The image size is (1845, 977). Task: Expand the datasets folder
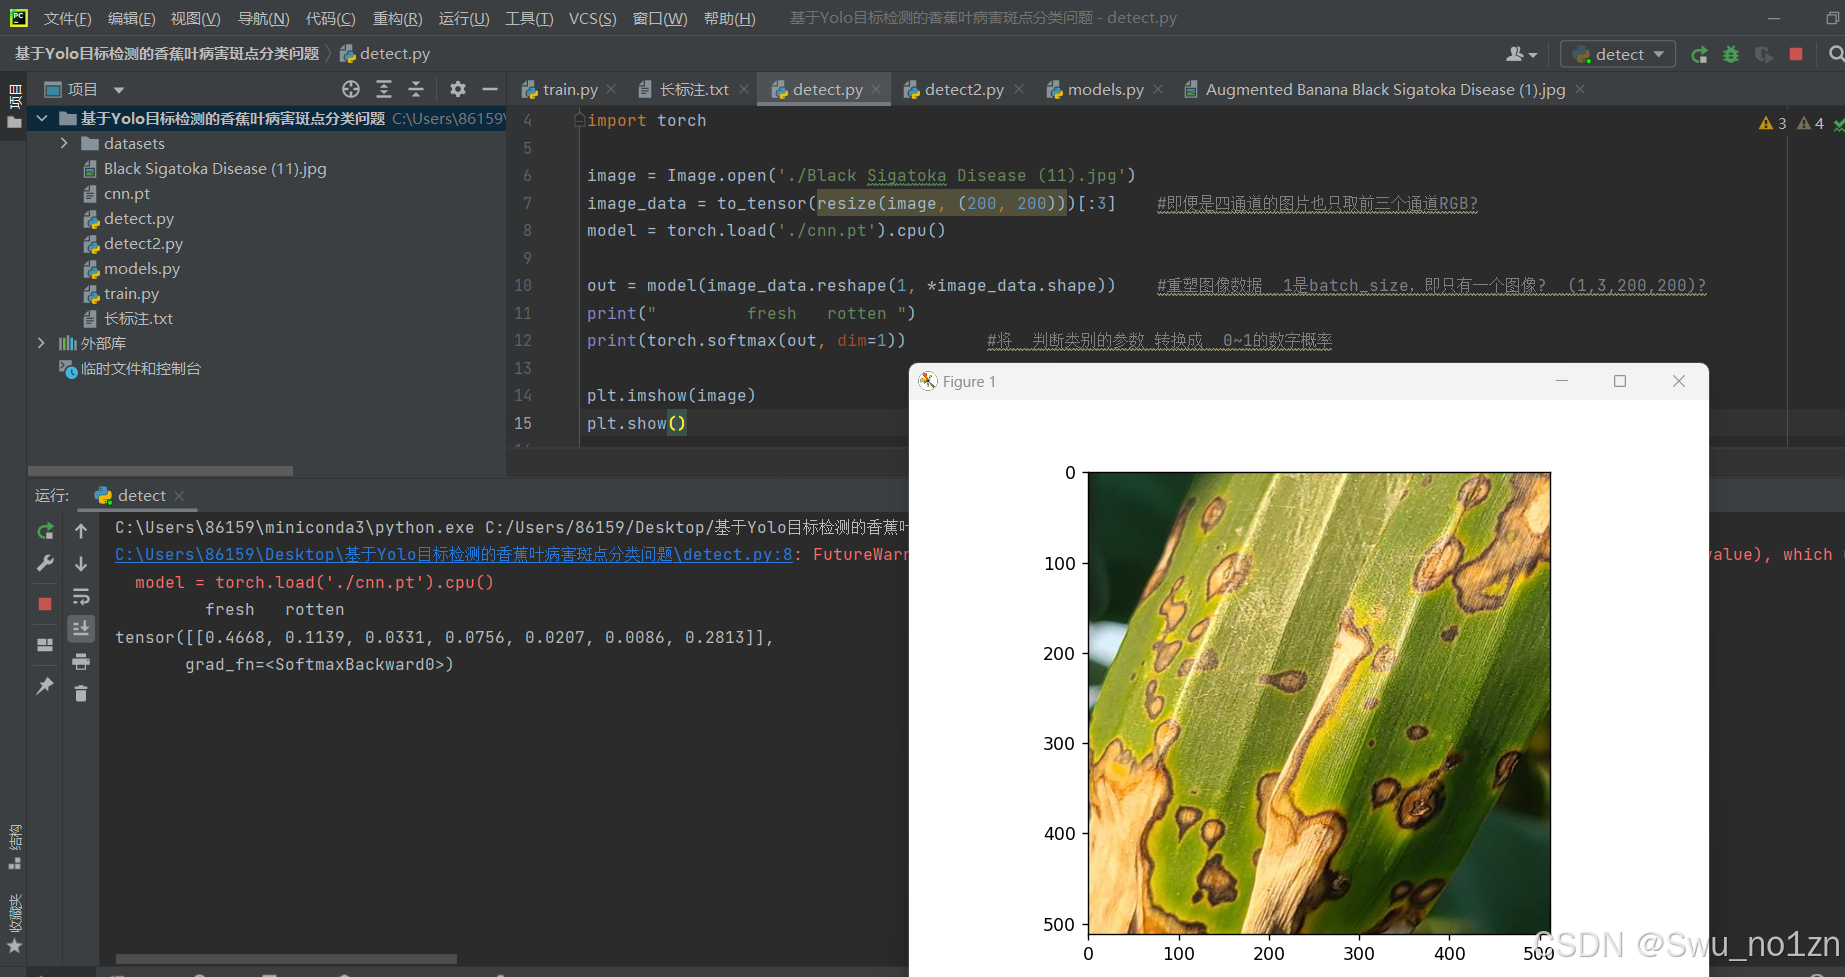click(x=63, y=143)
